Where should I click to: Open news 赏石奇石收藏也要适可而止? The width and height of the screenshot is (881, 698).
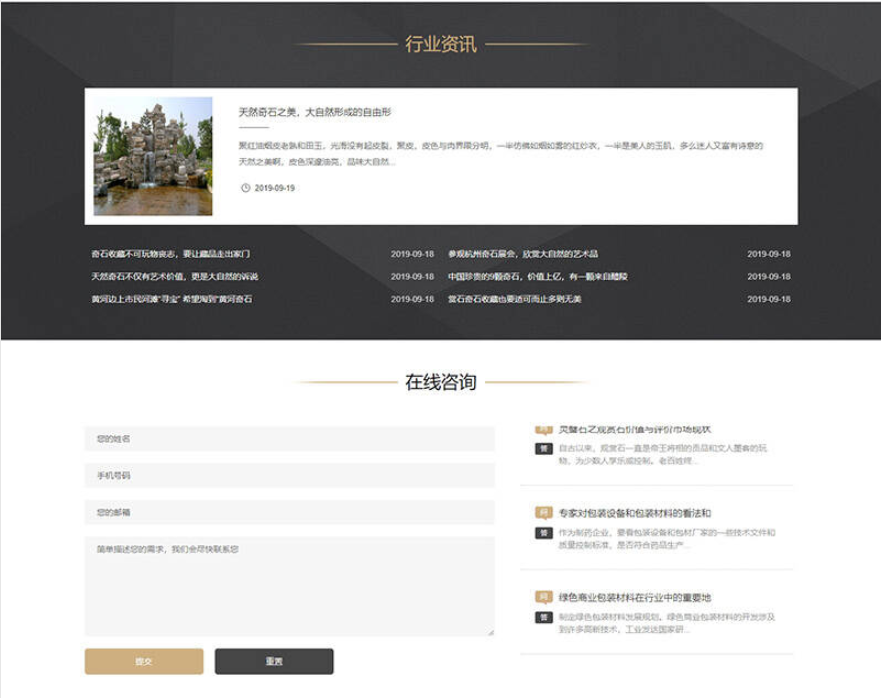click(514, 299)
